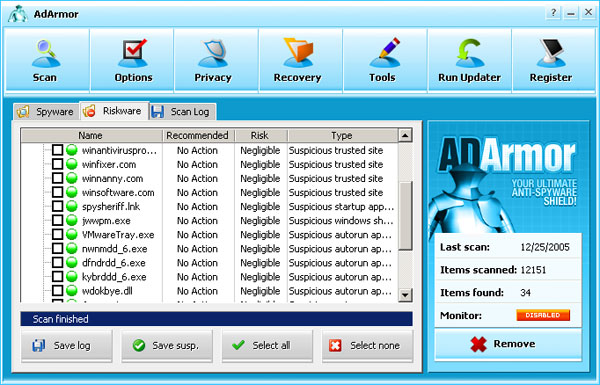The width and height of the screenshot is (600, 385).
Task: Click the Select all button
Action: tap(267, 345)
